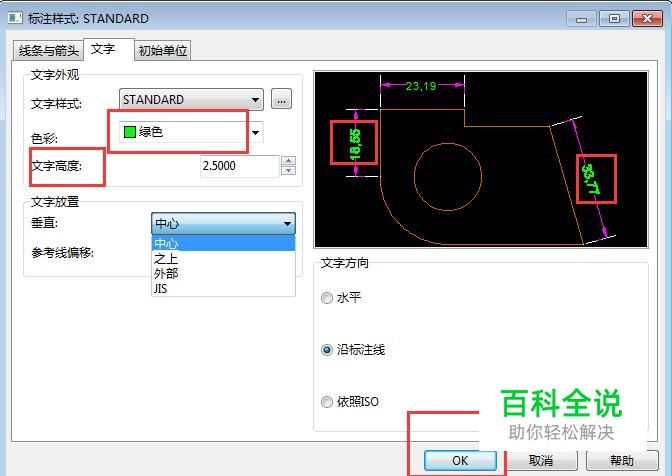
Task: Choose 中心 from the vertical list
Action: click(223, 243)
